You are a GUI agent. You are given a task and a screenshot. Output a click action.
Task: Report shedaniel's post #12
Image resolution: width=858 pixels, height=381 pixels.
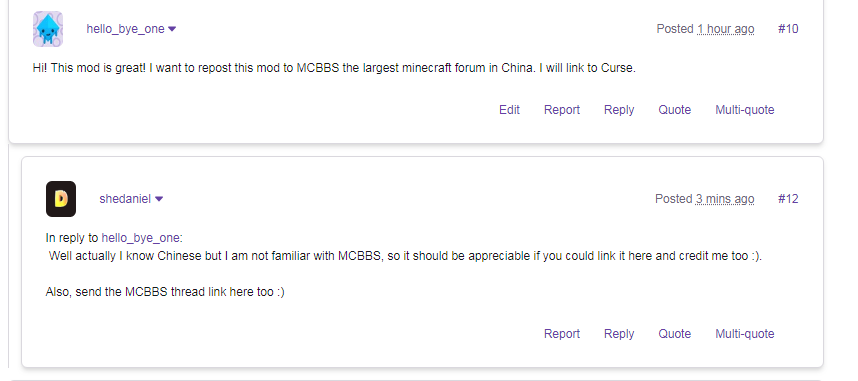pyautogui.click(x=561, y=333)
